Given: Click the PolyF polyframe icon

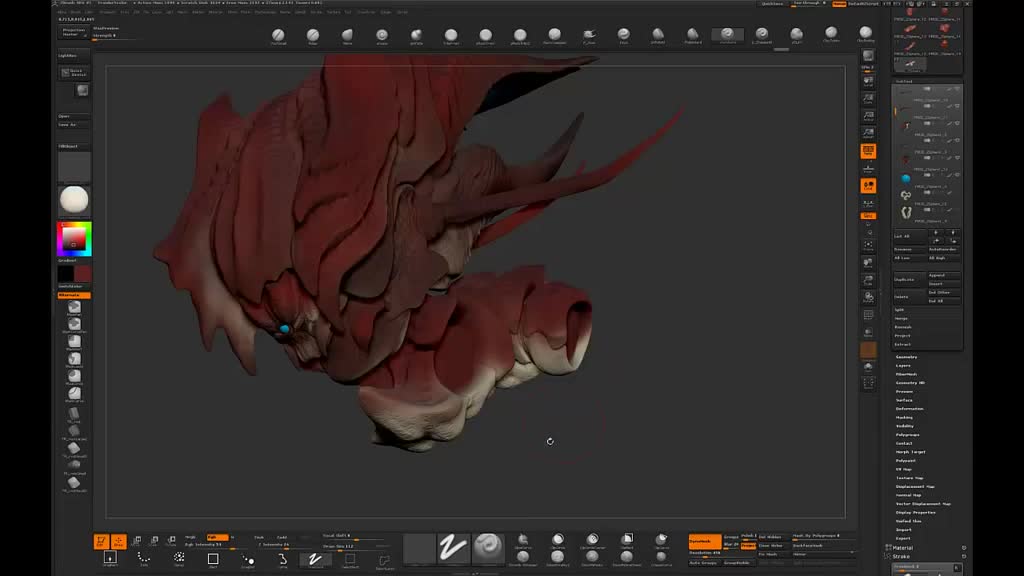Looking at the screenshot, I should (868, 315).
